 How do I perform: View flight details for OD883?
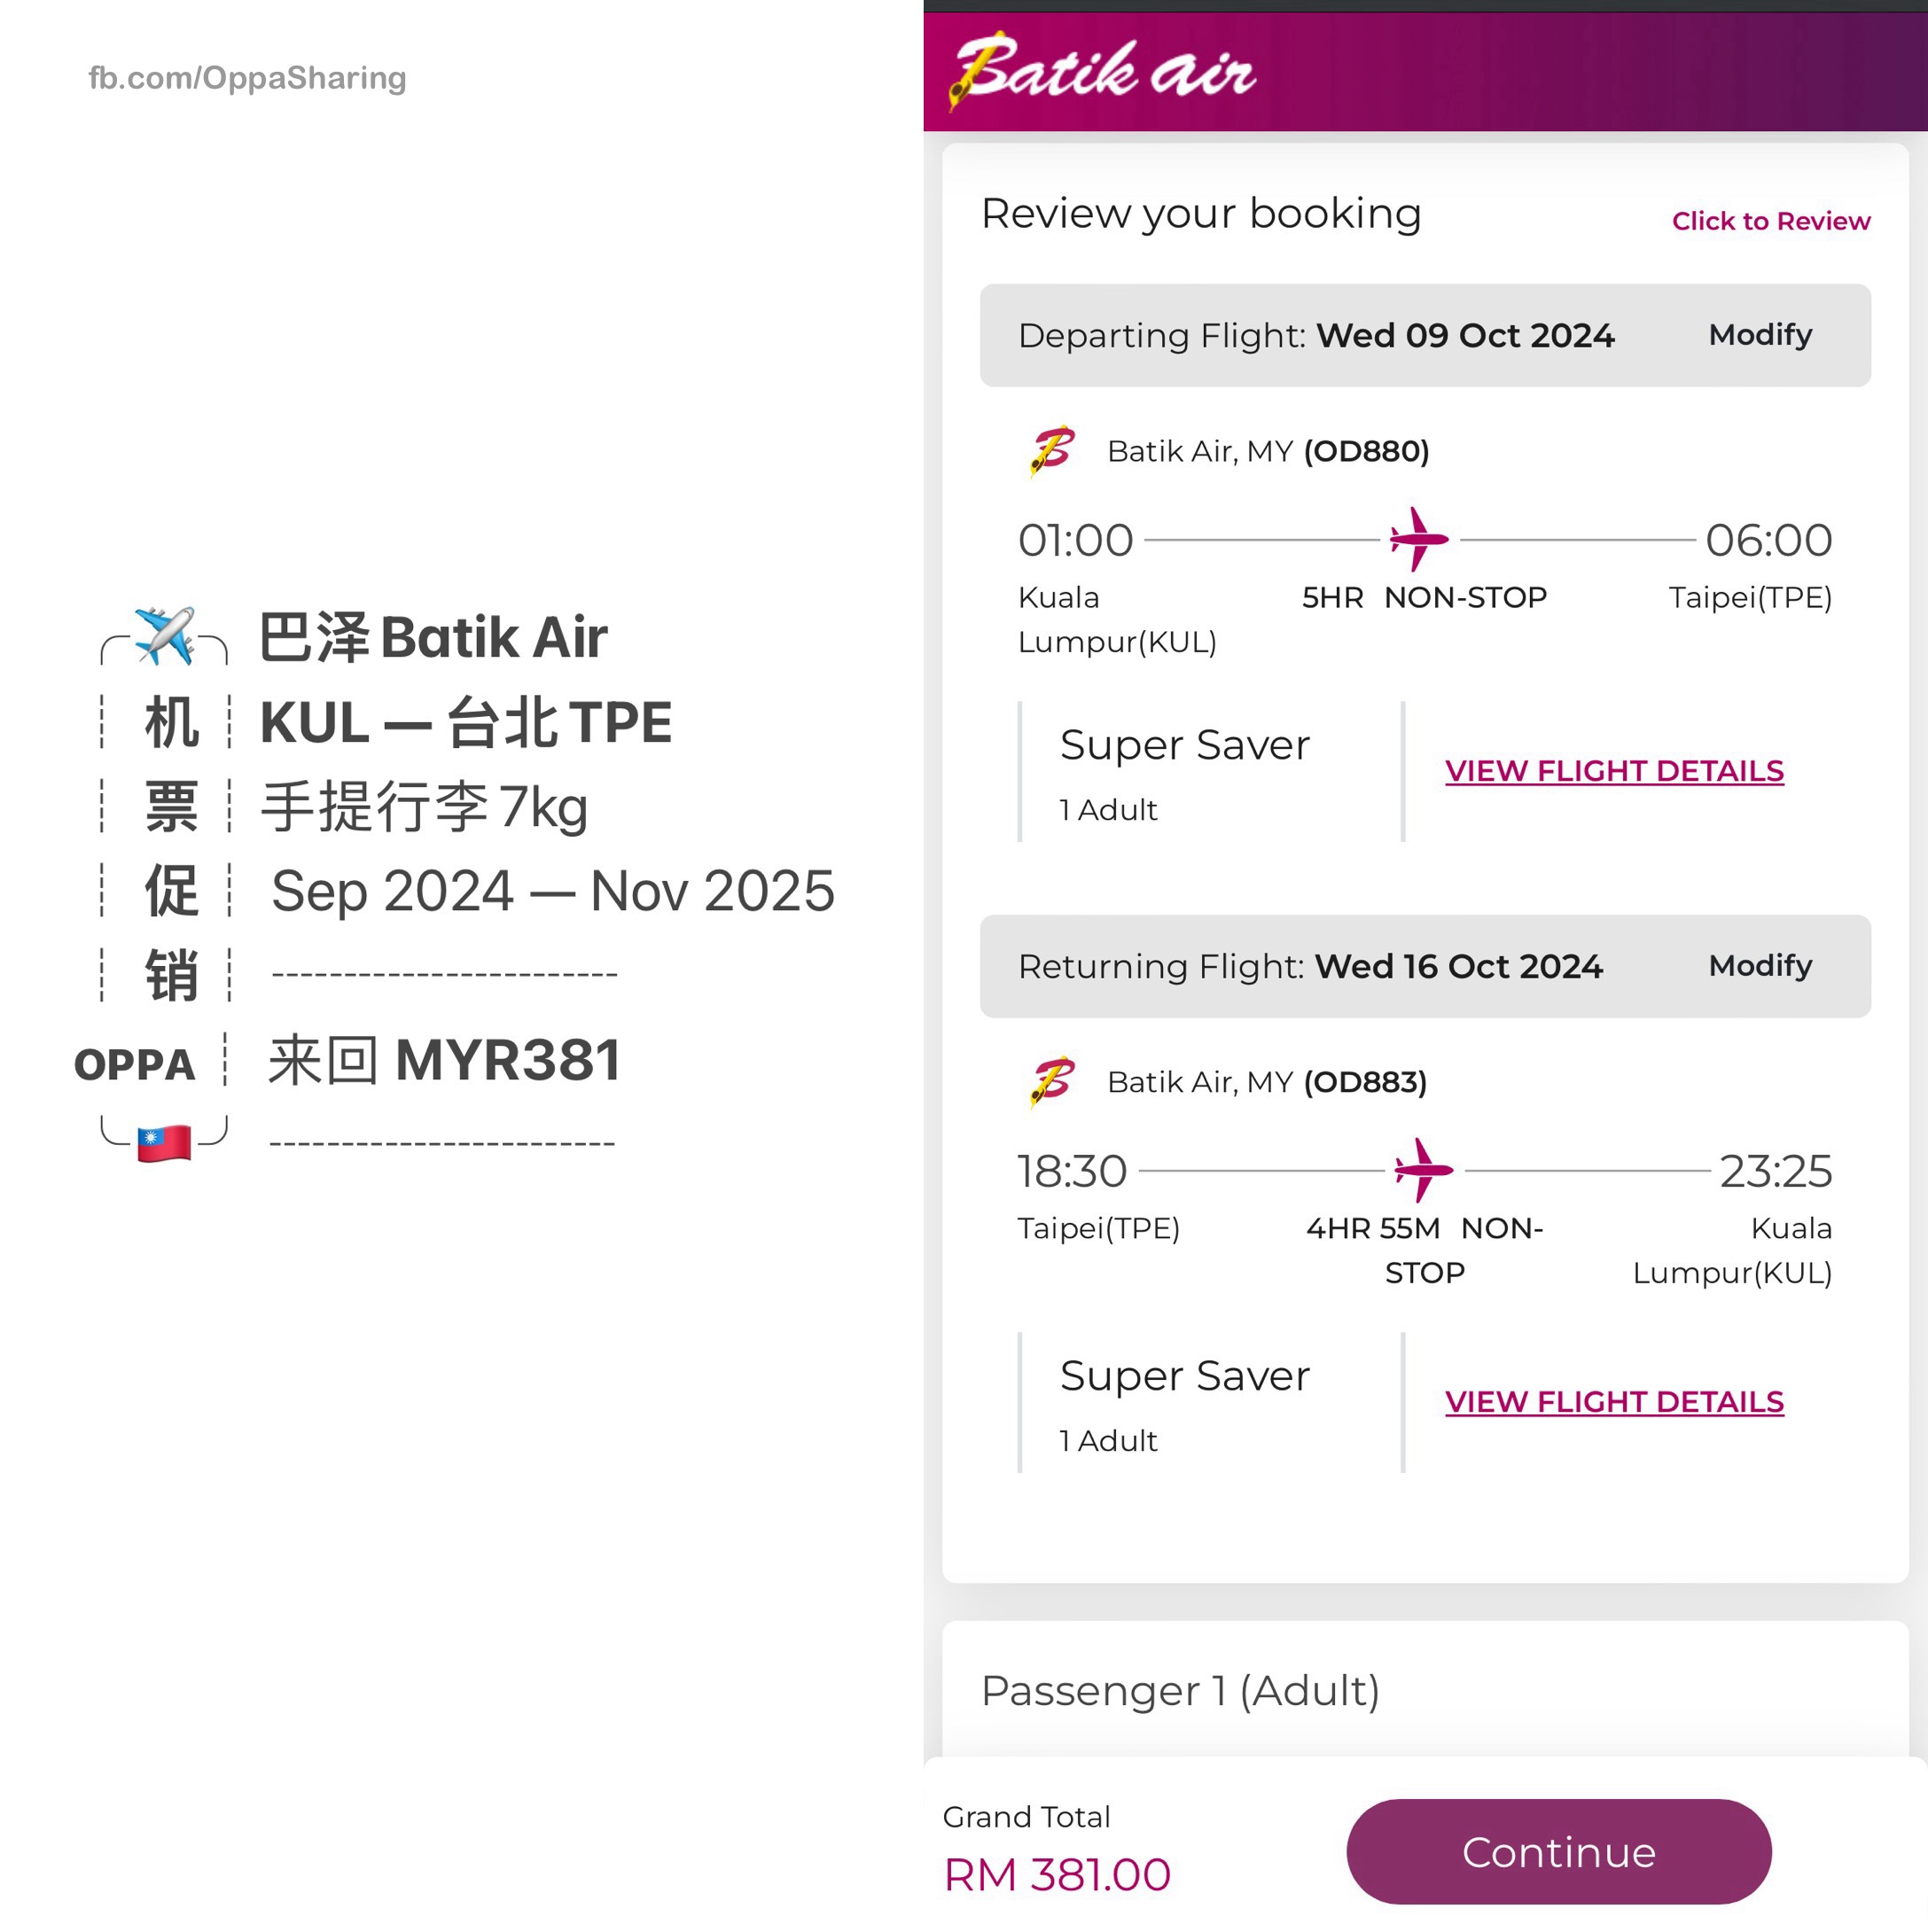click(1613, 1402)
